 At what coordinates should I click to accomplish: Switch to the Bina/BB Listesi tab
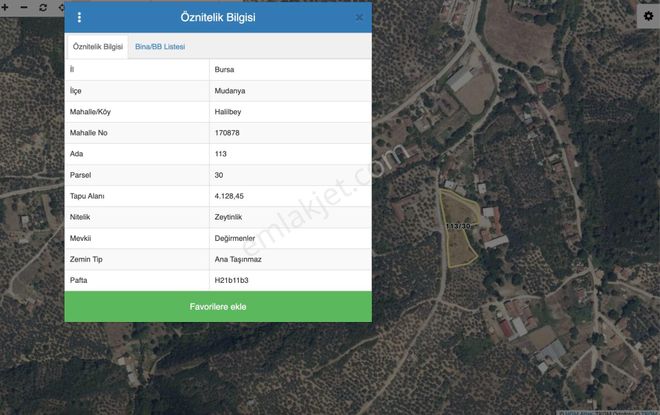pos(160,47)
